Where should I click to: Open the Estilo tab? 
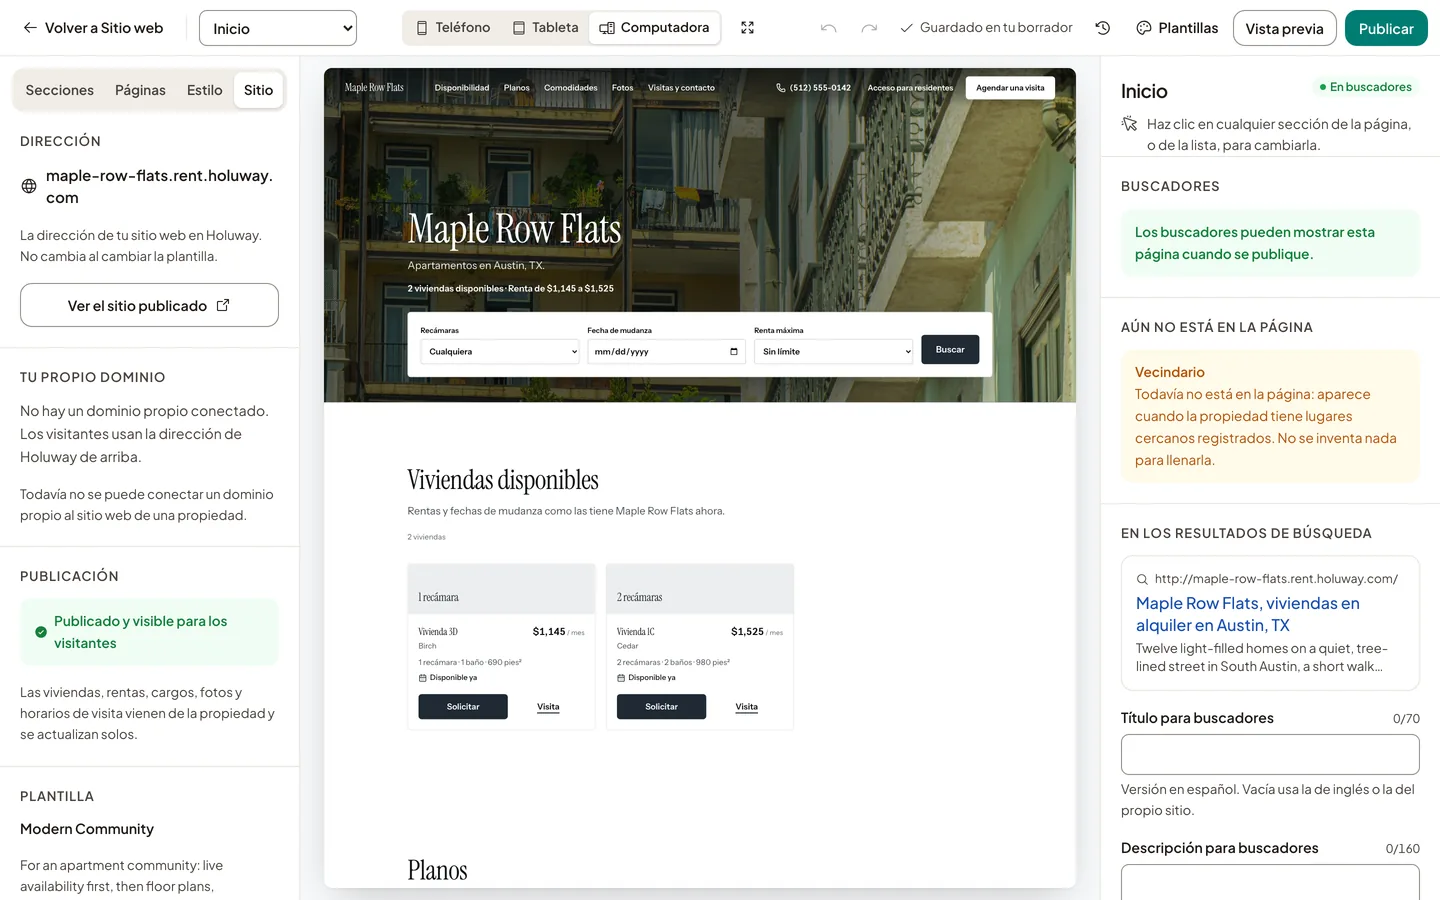205,90
